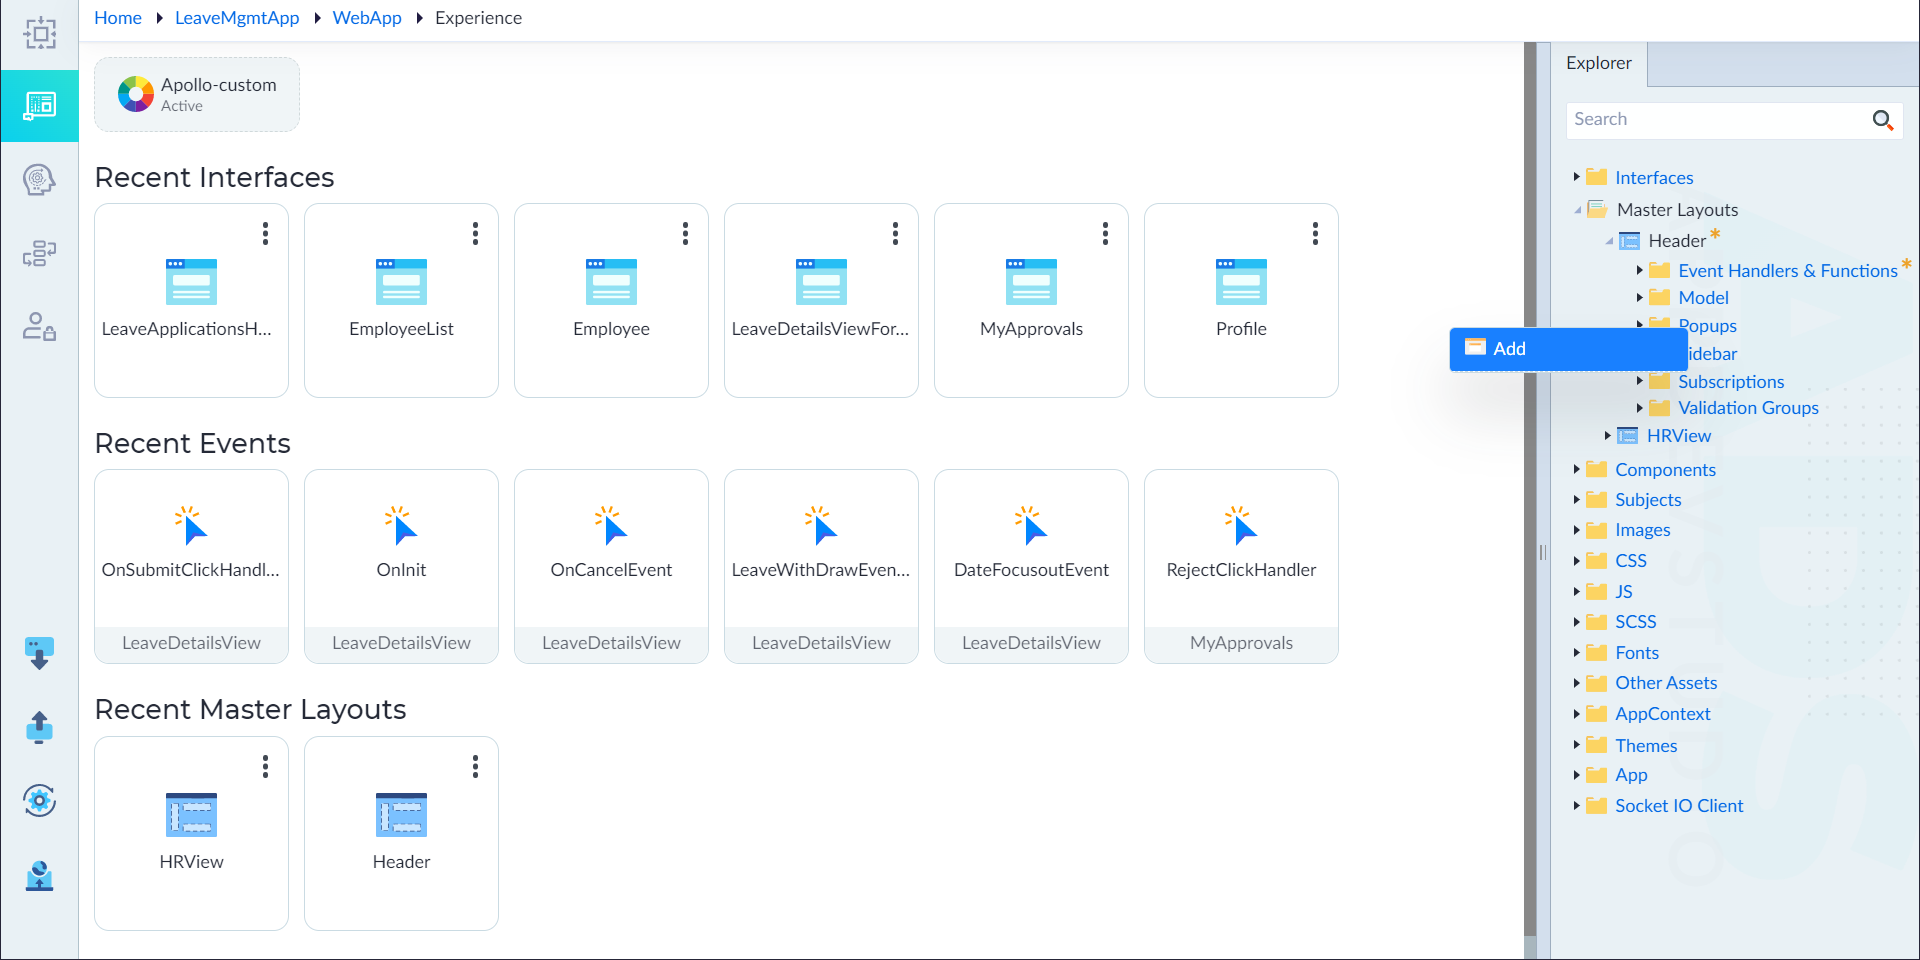Click the Apollo-custom active theme button

coord(197,95)
